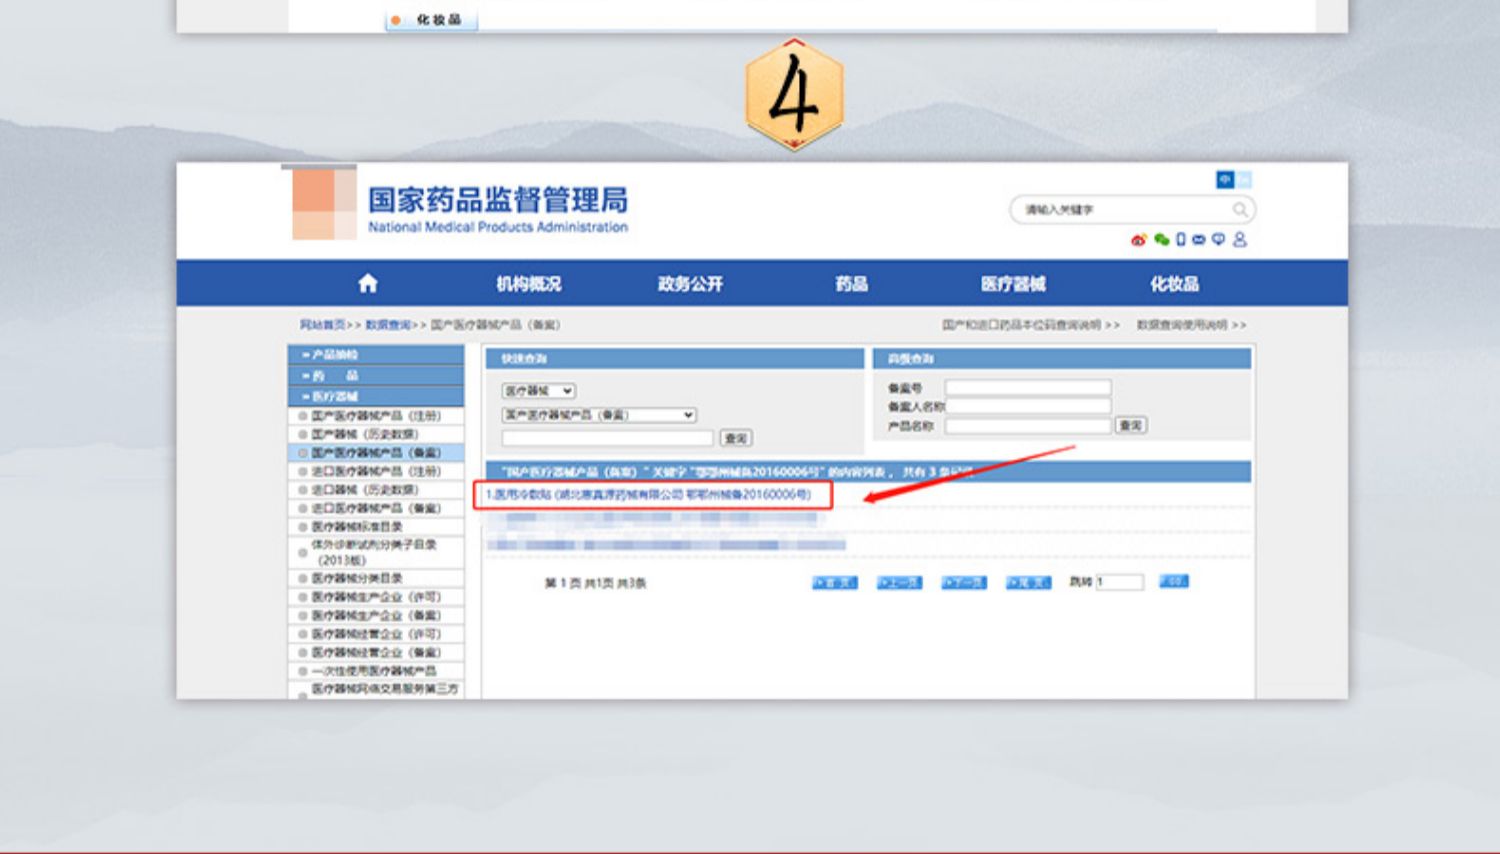Focus the 跳转 page number box

coord(1119,582)
